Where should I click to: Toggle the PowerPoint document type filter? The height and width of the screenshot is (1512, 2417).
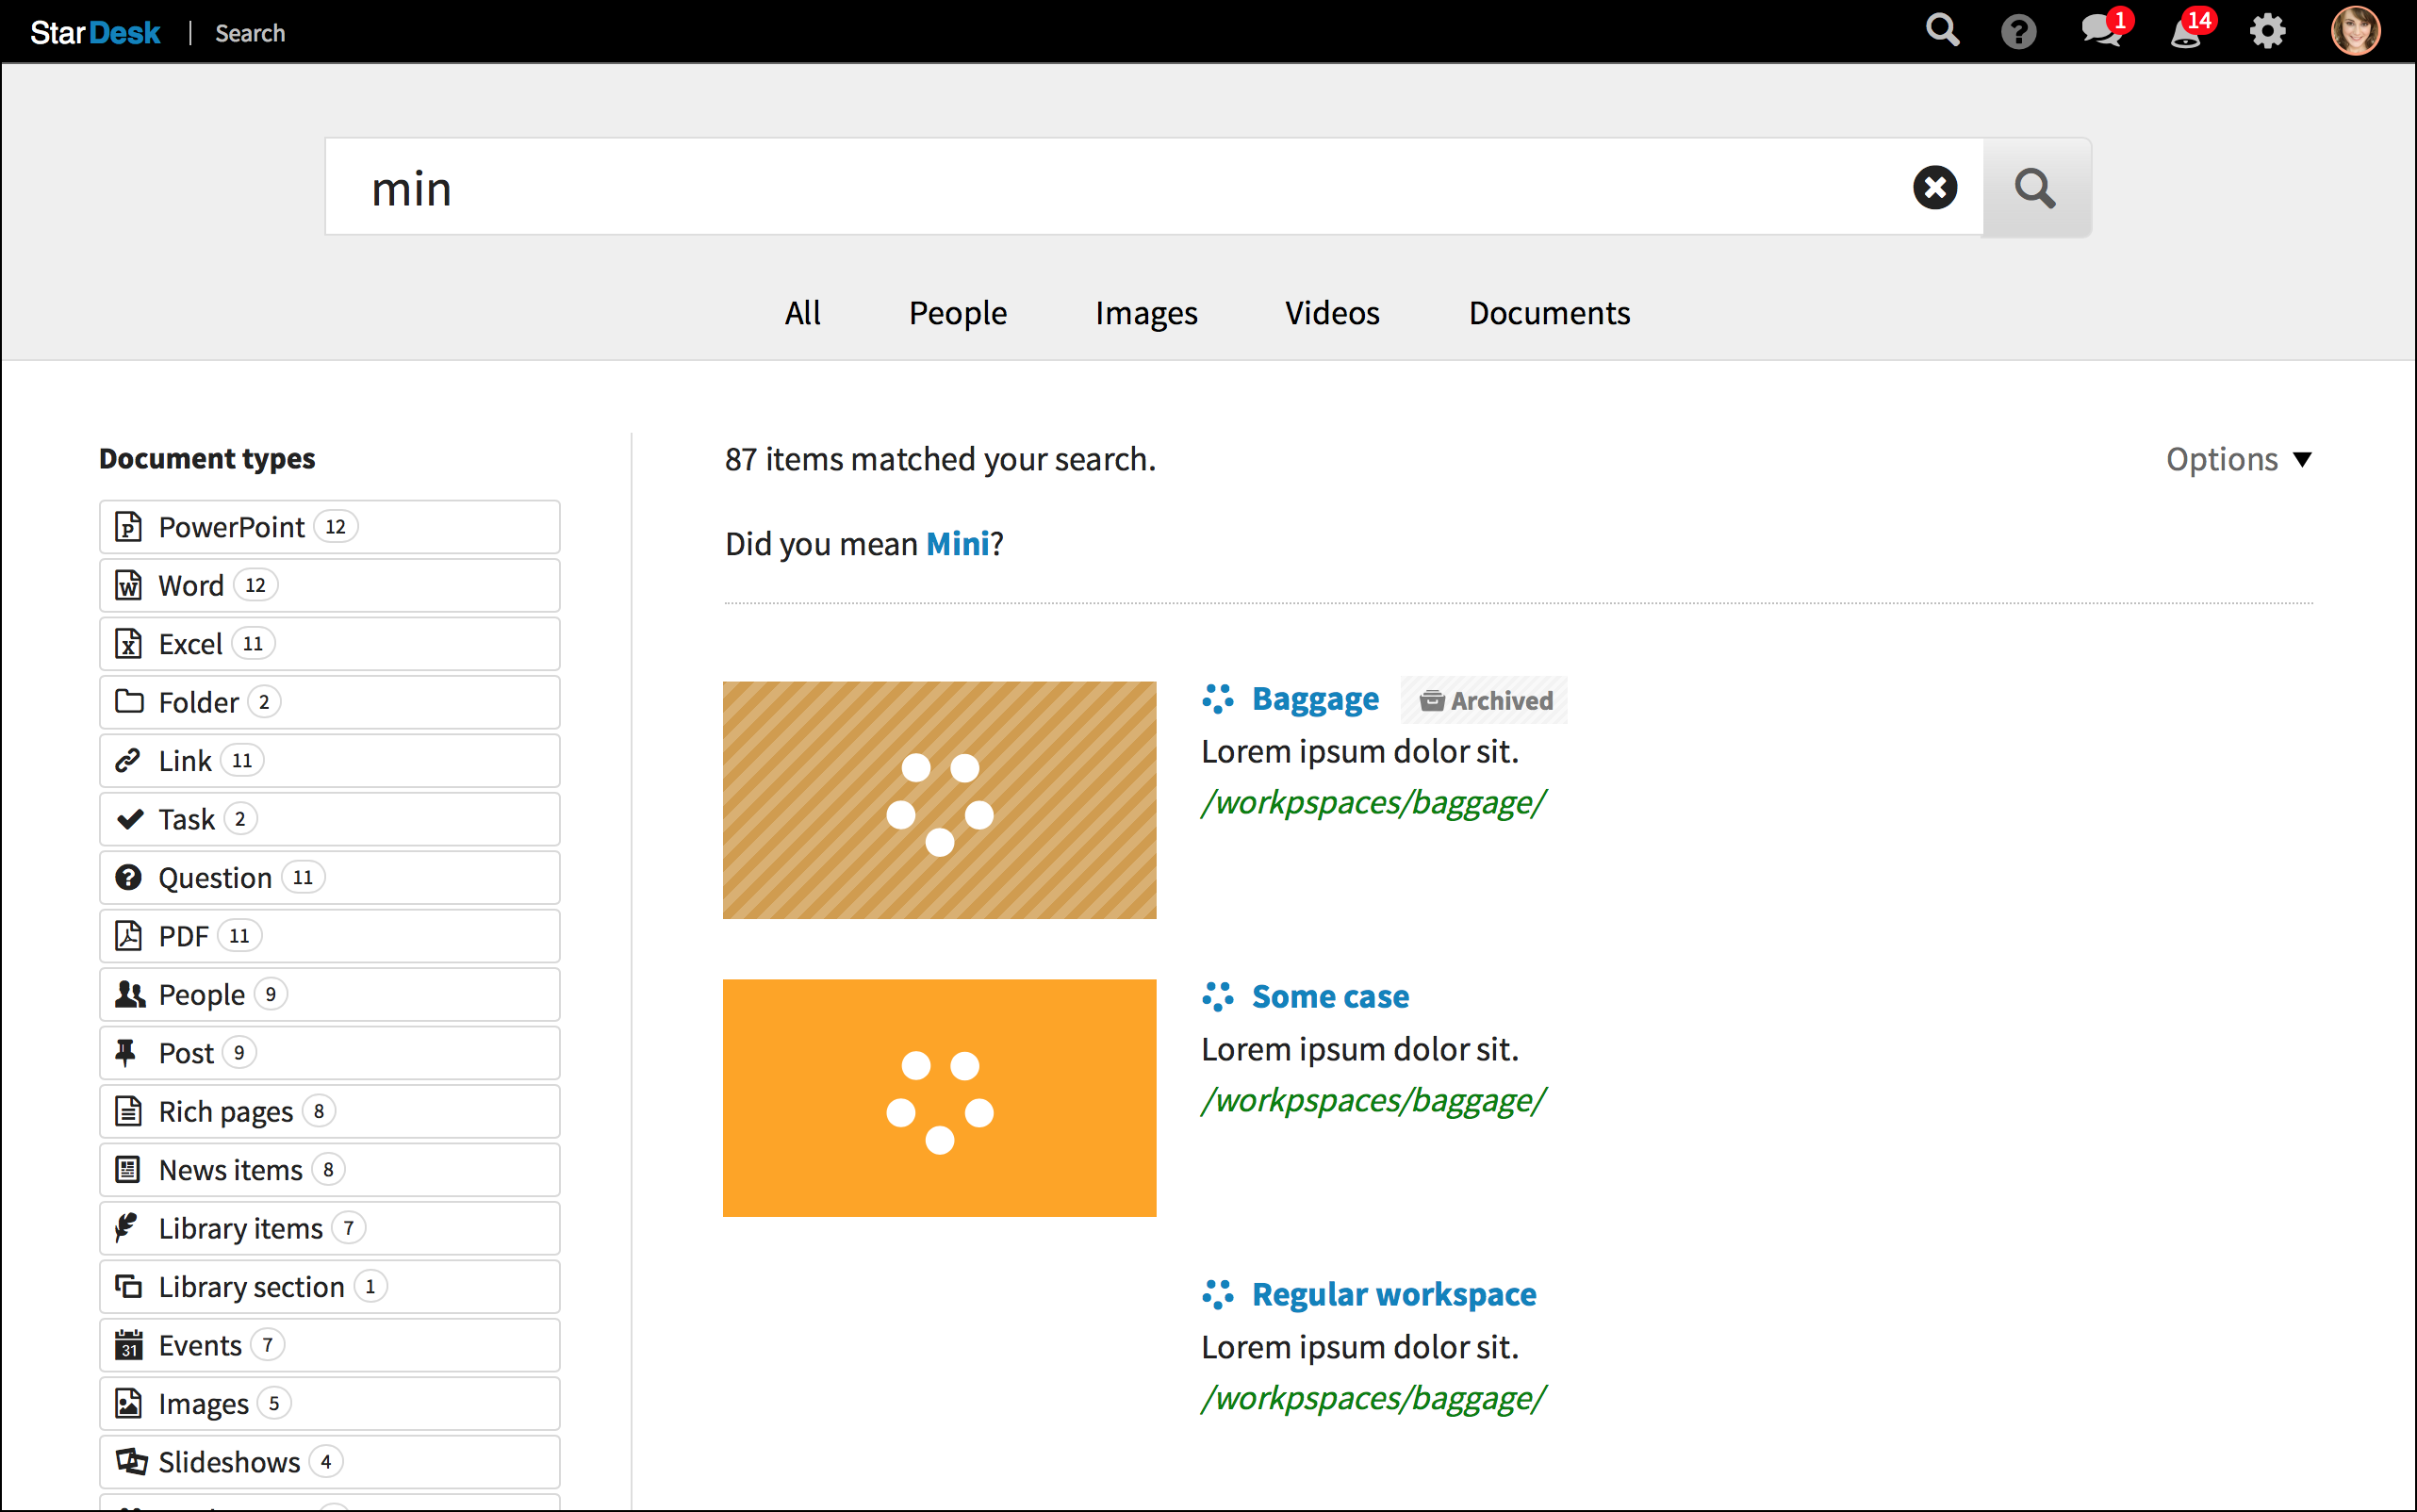pos(329,527)
